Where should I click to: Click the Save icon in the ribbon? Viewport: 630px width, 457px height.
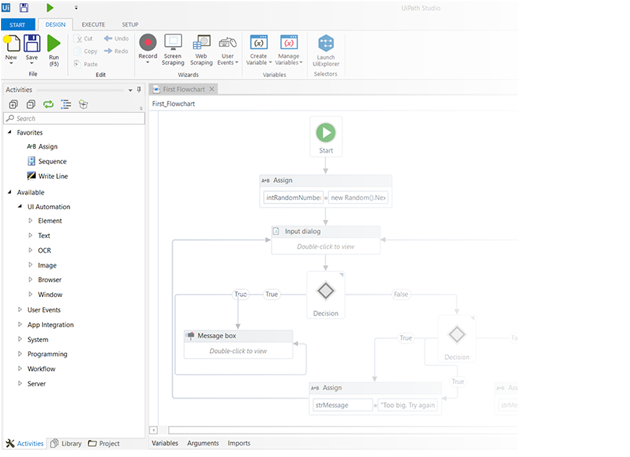32,43
